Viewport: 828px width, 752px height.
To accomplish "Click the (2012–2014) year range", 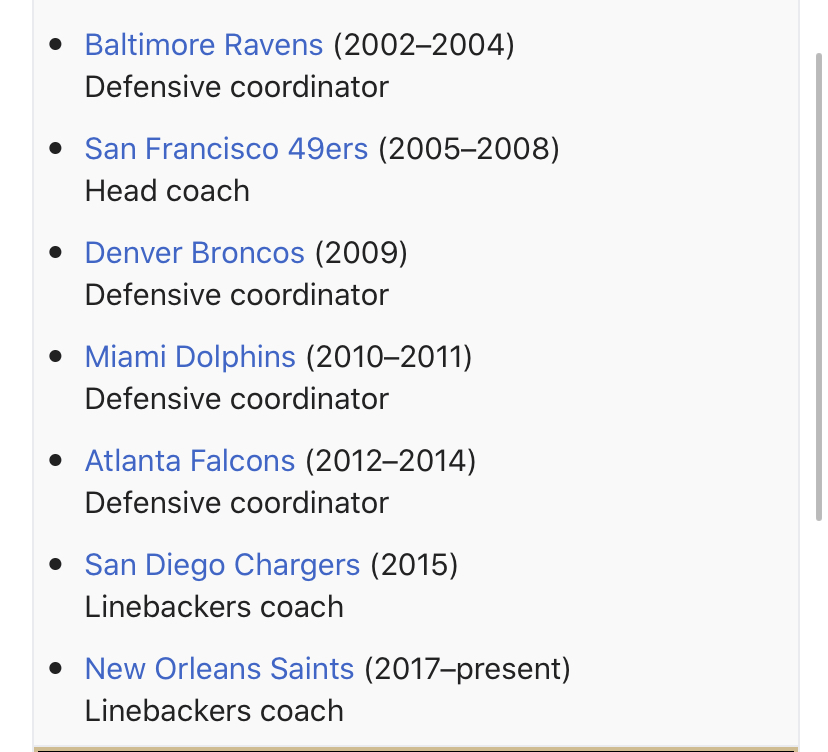I will [391, 462].
